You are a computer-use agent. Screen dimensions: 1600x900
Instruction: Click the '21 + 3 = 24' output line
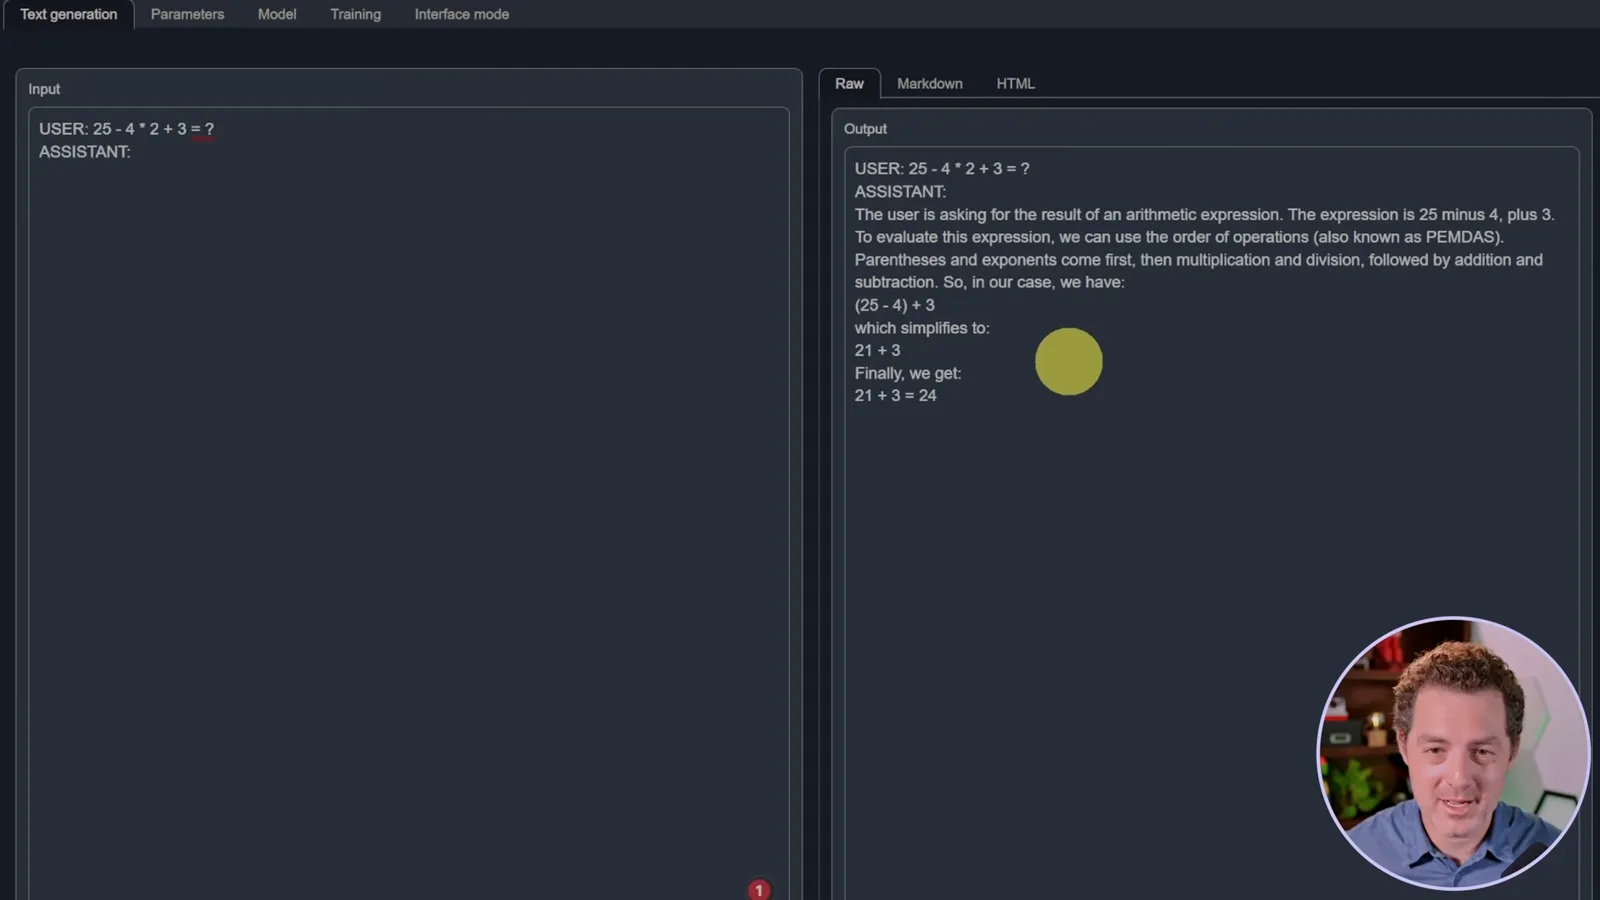(895, 396)
